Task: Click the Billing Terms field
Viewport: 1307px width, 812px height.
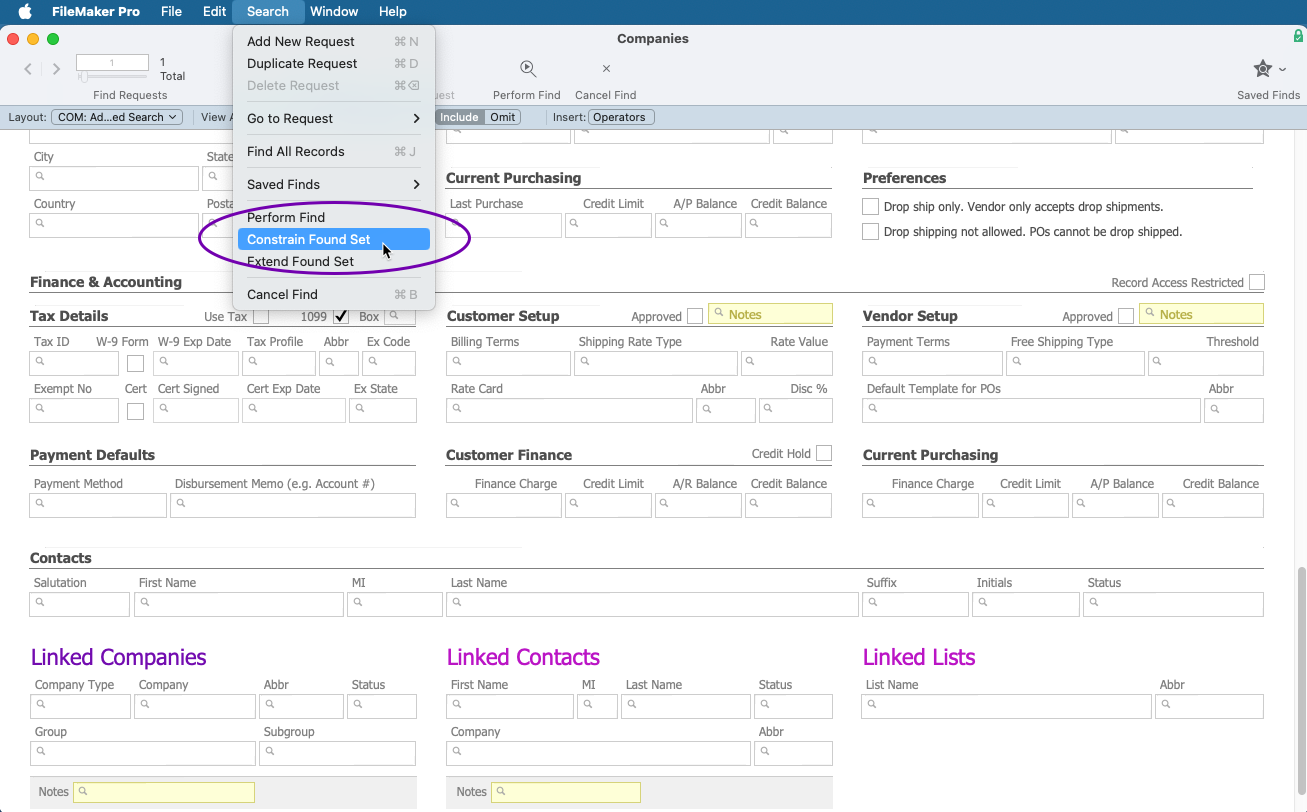Action: click(508, 363)
